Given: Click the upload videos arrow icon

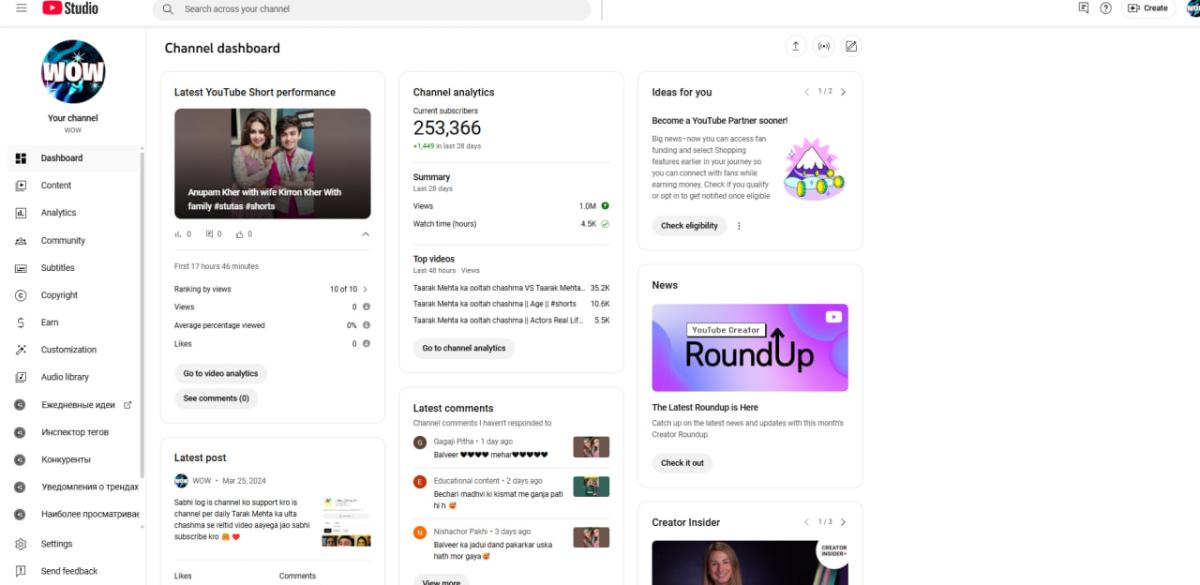Looking at the screenshot, I should [796, 46].
